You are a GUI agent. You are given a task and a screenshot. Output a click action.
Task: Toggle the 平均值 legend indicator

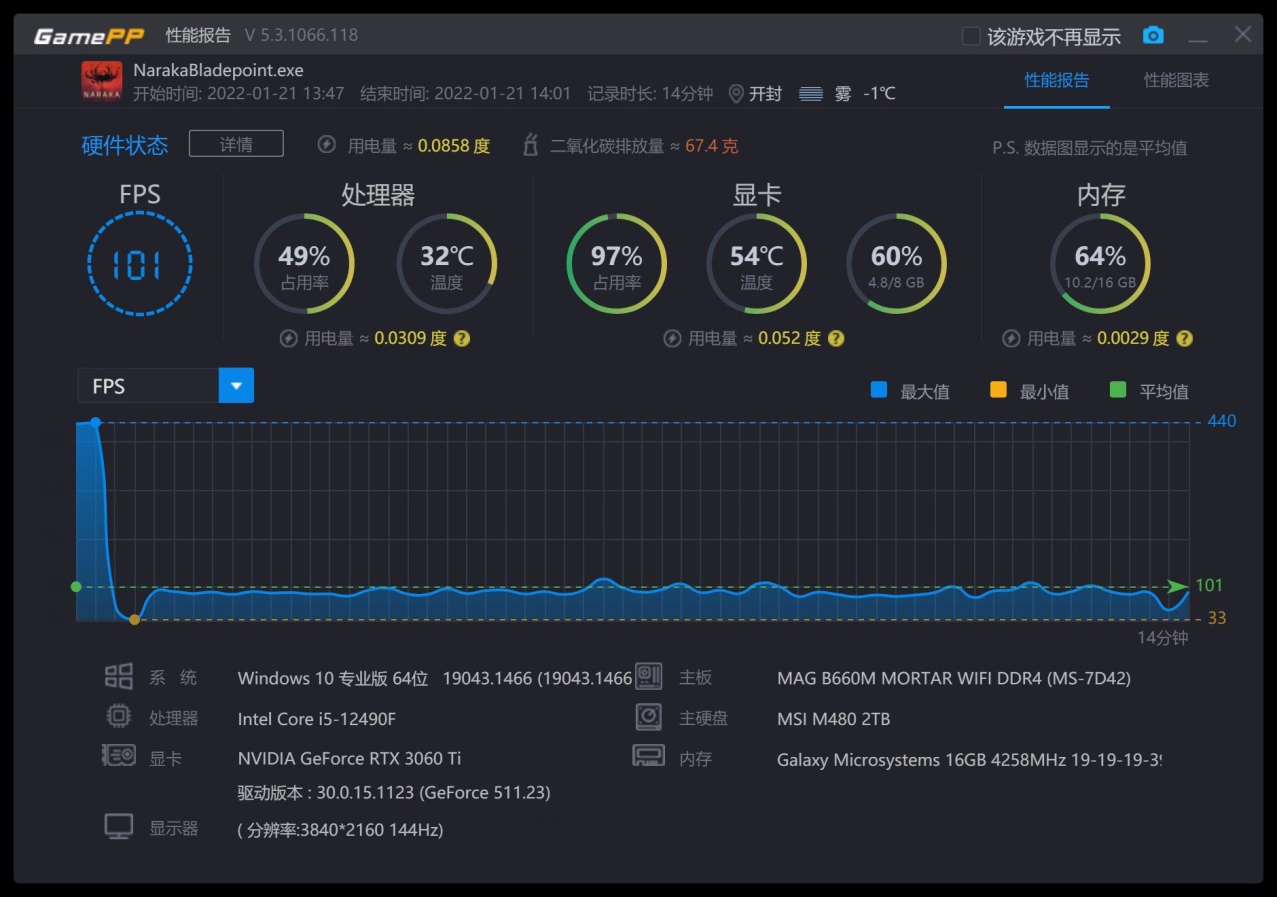click(x=1117, y=390)
